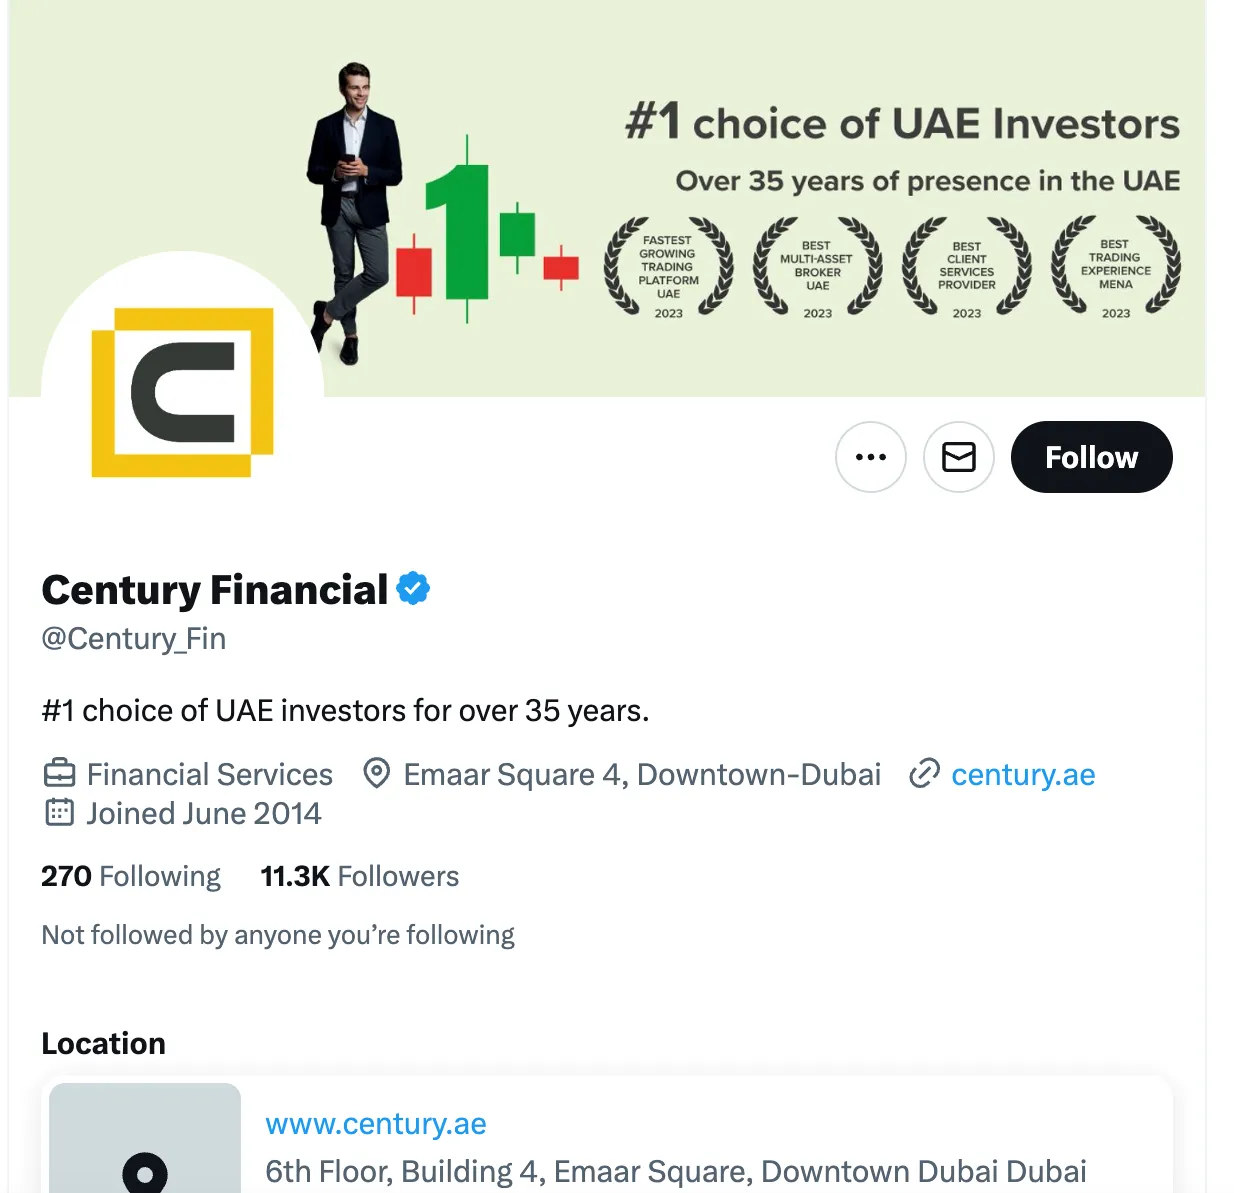Click the profile header banner image
The height and width of the screenshot is (1193, 1234).
coord(607,198)
